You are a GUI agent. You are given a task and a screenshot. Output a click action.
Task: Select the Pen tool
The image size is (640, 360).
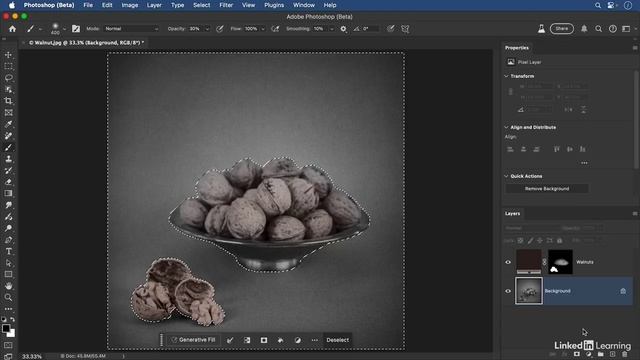click(x=8, y=240)
